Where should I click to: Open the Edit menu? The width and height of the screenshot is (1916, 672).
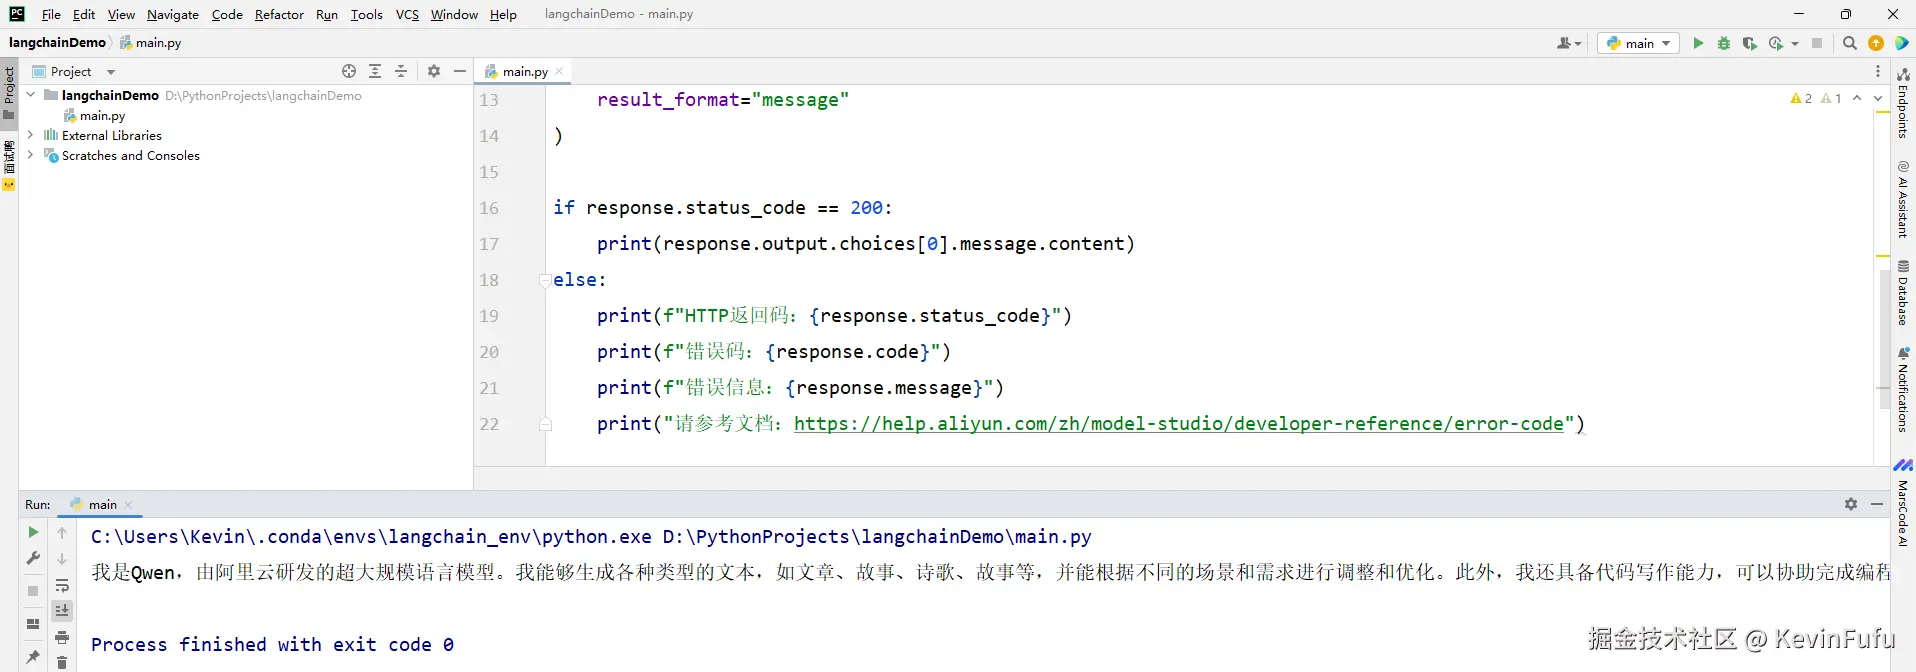click(84, 14)
